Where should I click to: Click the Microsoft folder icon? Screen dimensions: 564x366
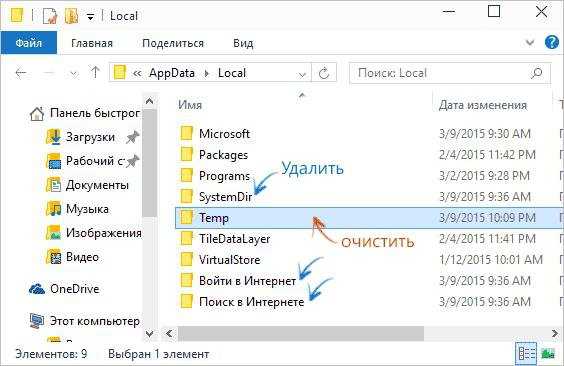click(x=186, y=133)
